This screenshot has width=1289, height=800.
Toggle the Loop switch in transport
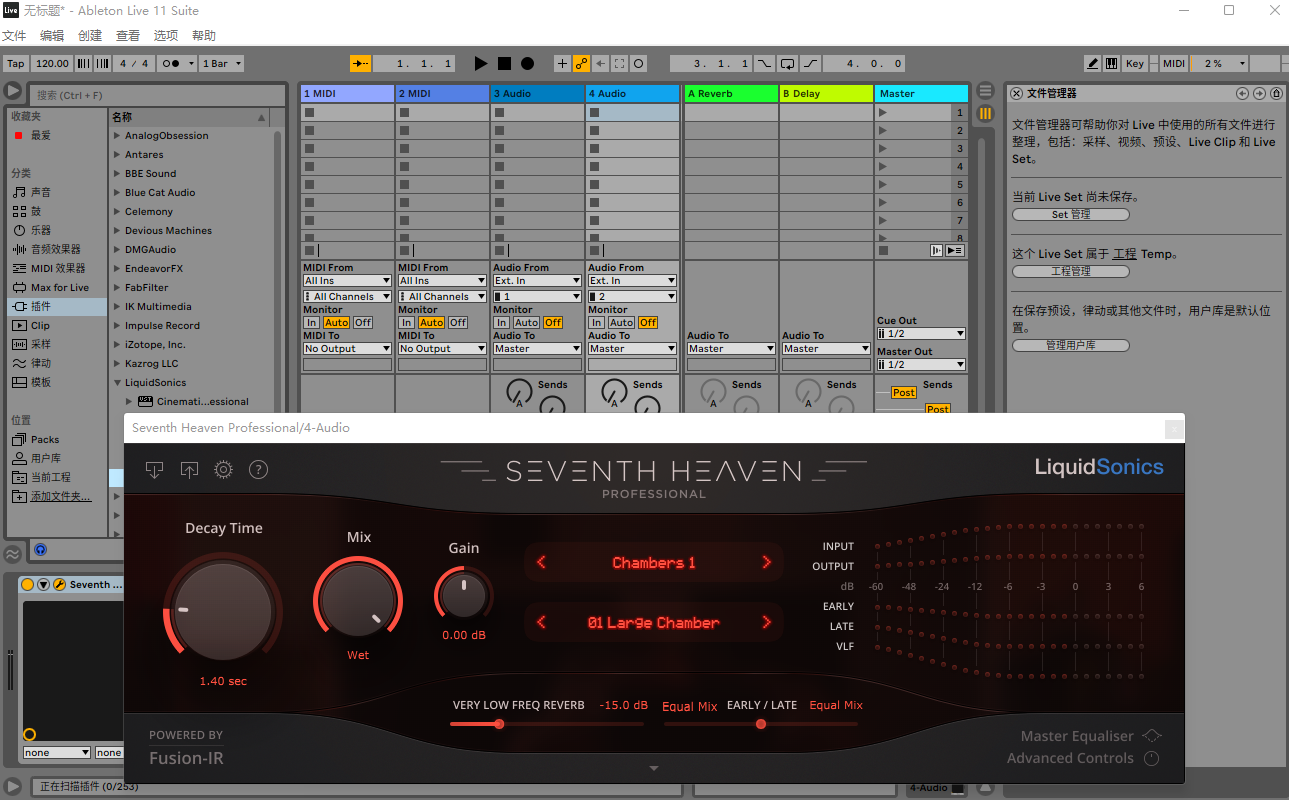point(787,63)
